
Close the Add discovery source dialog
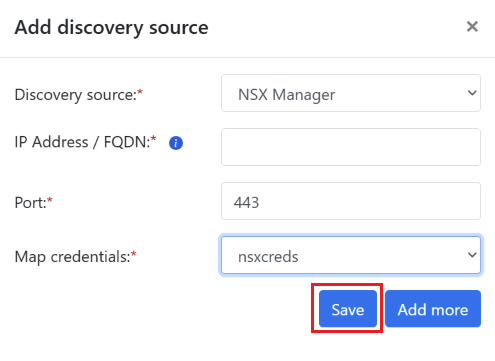pyautogui.click(x=472, y=27)
